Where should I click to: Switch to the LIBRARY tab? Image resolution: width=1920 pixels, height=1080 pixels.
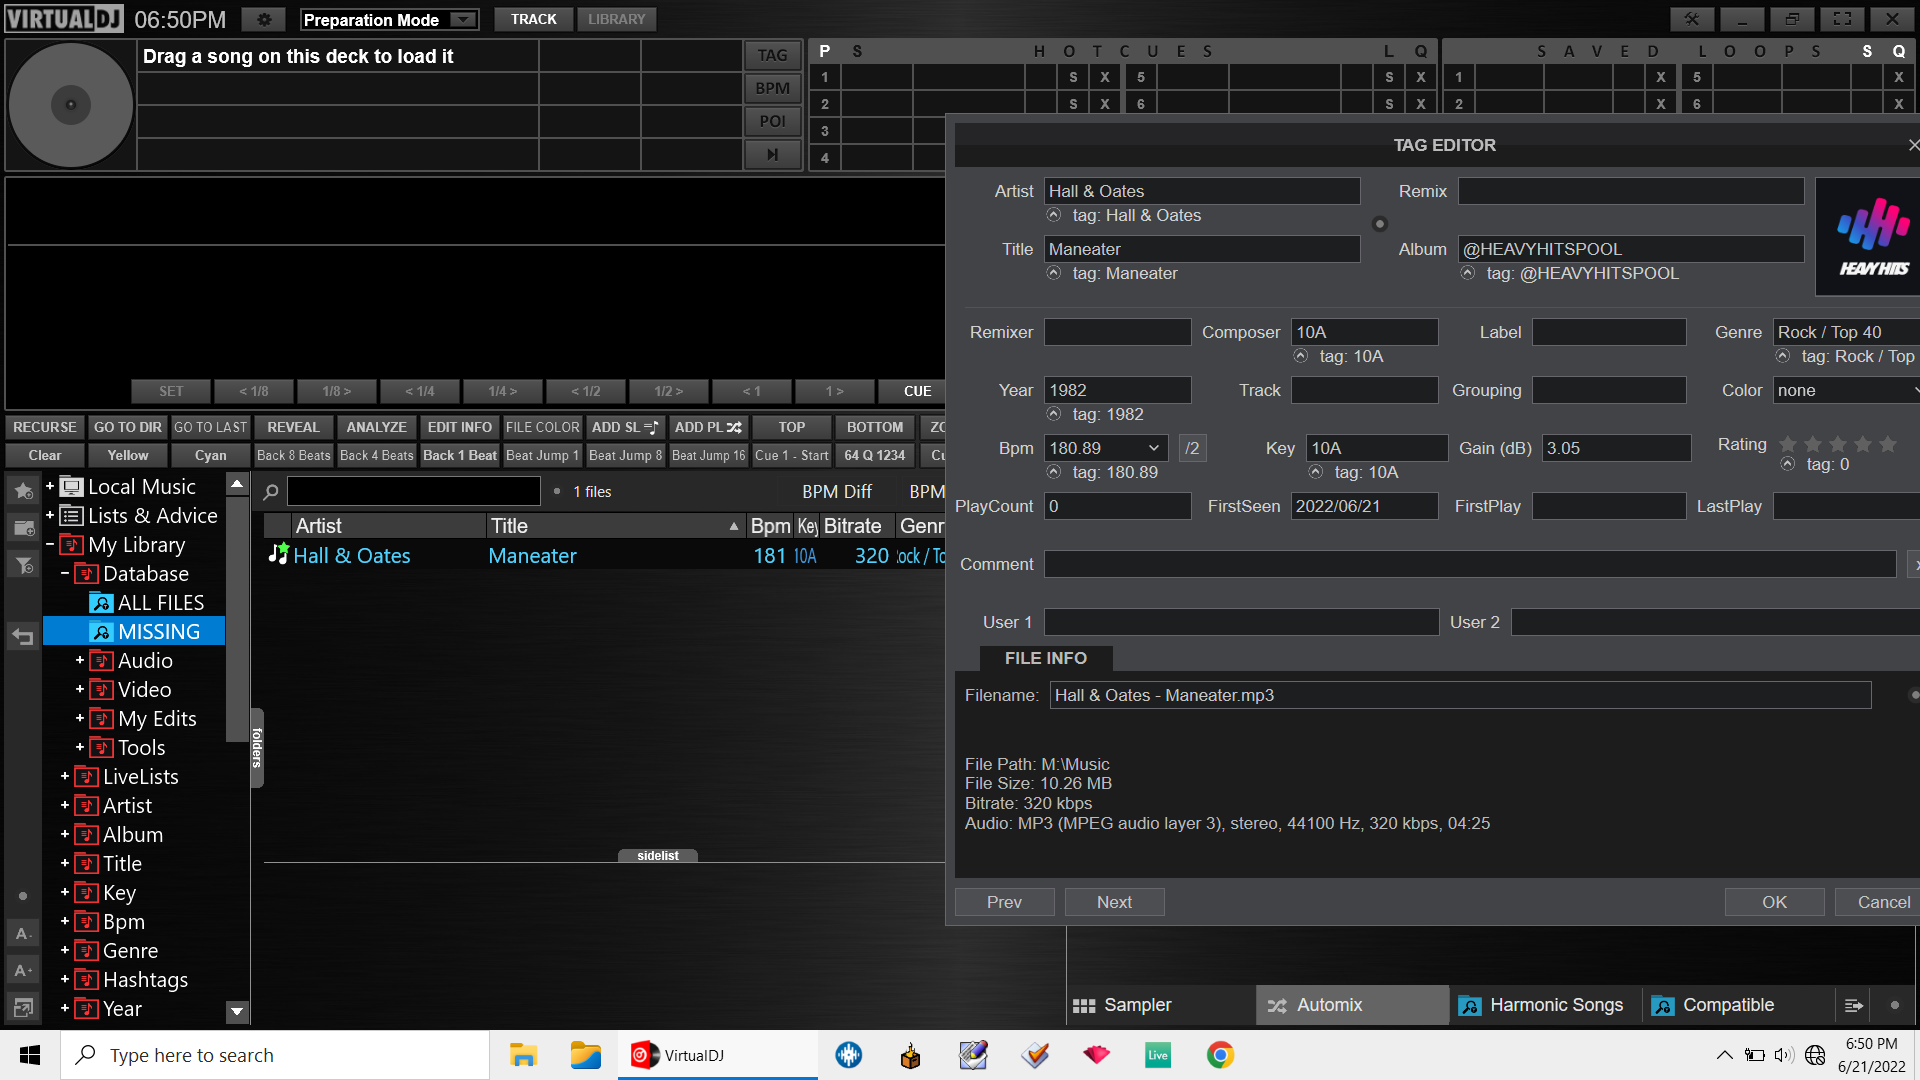click(616, 19)
